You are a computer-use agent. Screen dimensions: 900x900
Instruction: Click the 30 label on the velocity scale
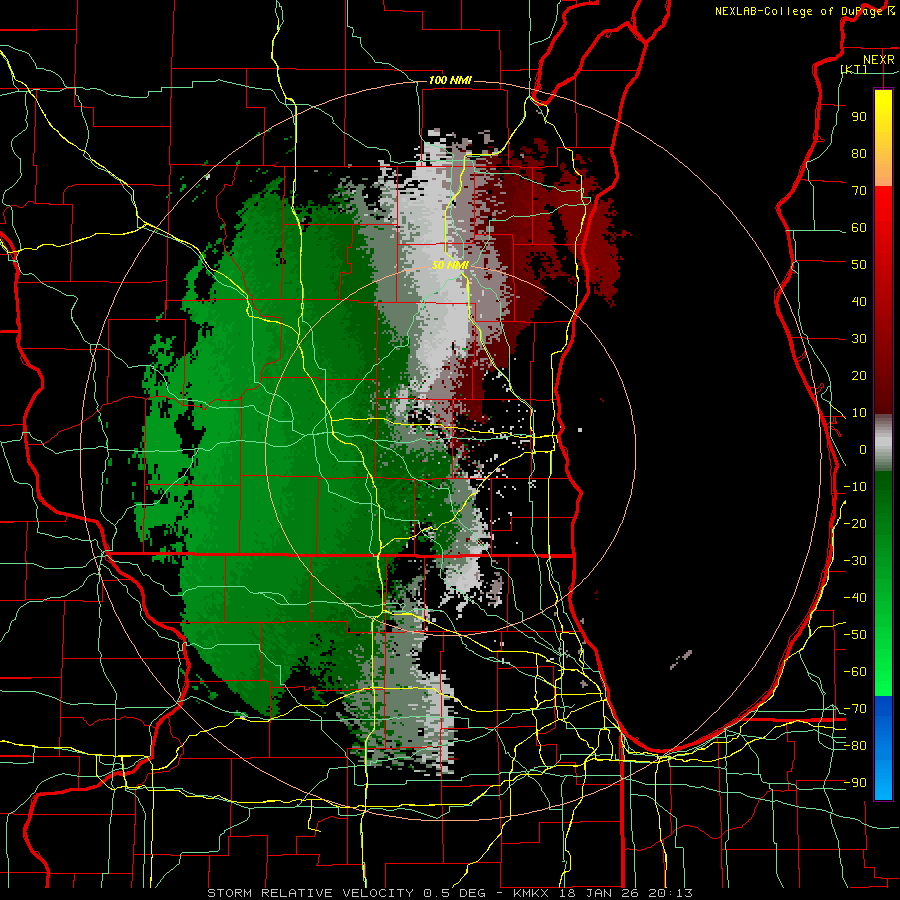tap(859, 339)
